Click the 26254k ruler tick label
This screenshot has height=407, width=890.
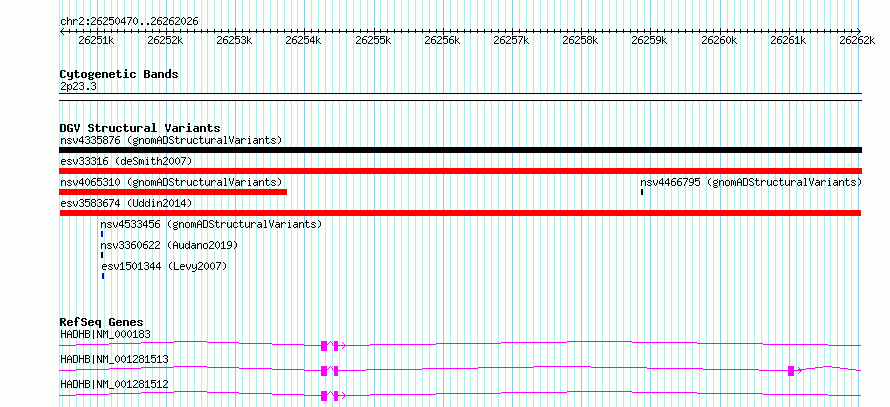(x=304, y=40)
